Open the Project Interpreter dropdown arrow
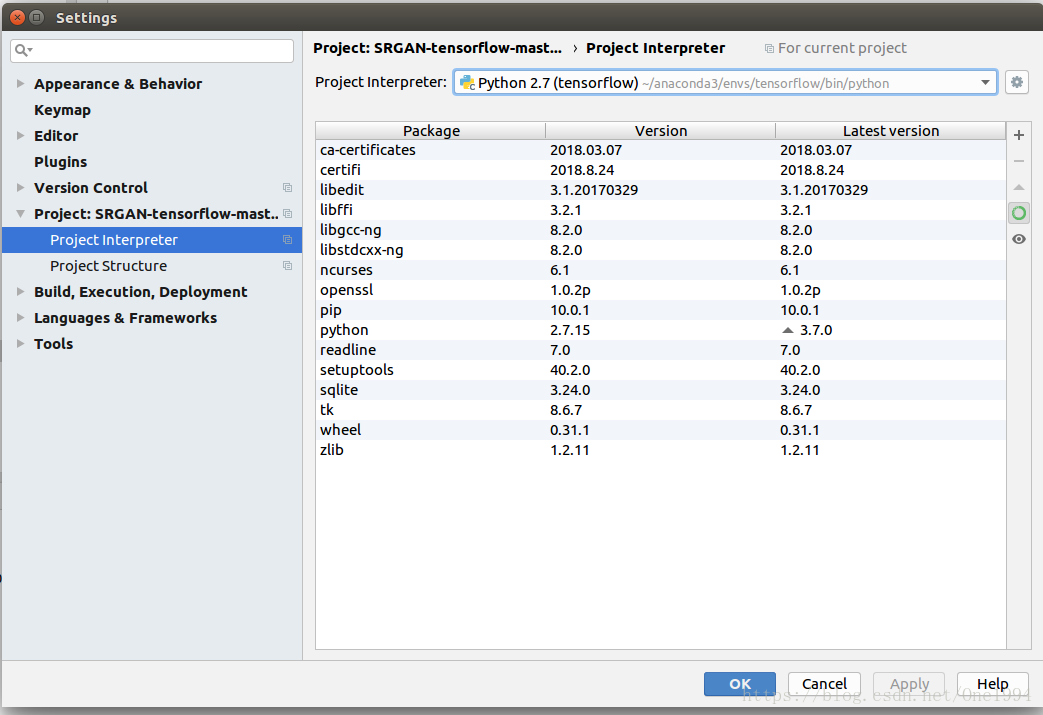Screen dimensions: 1043x715 click(985, 82)
